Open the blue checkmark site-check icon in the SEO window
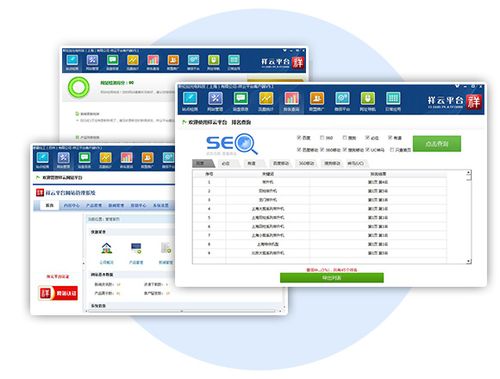 click(190, 99)
